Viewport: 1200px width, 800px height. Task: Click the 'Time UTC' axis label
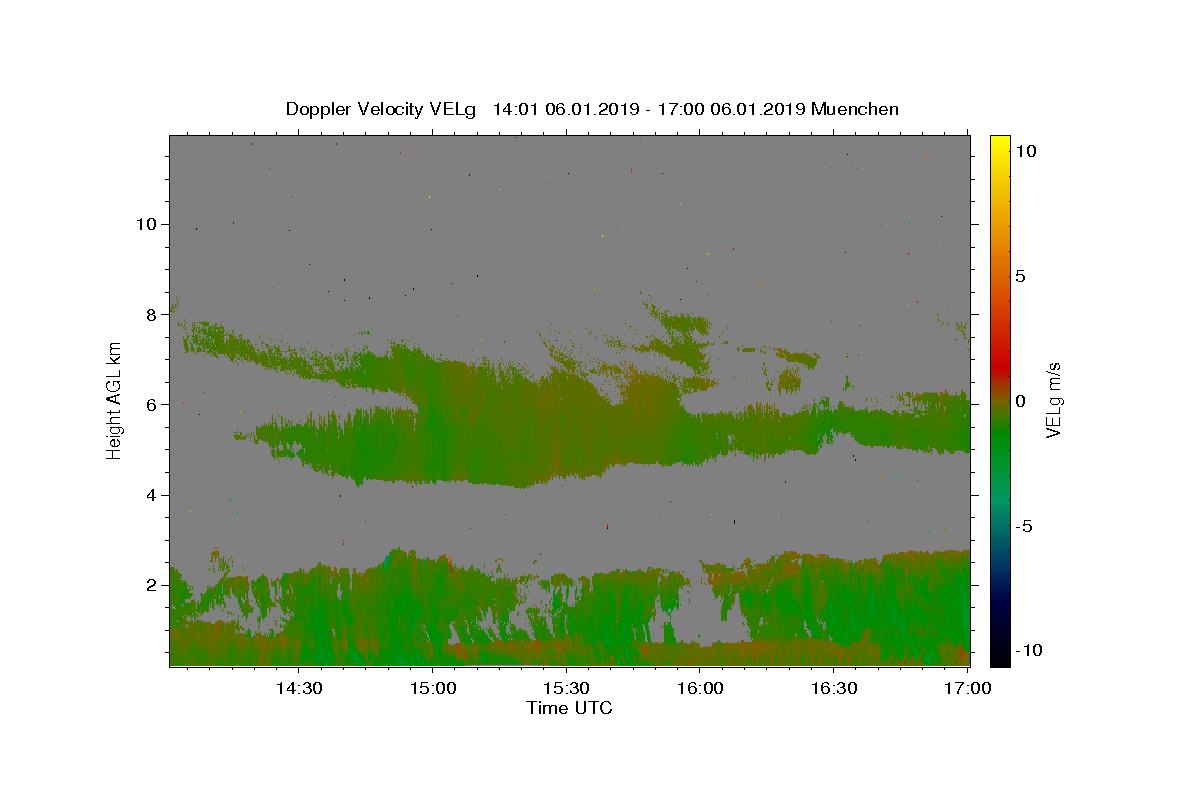click(x=569, y=708)
